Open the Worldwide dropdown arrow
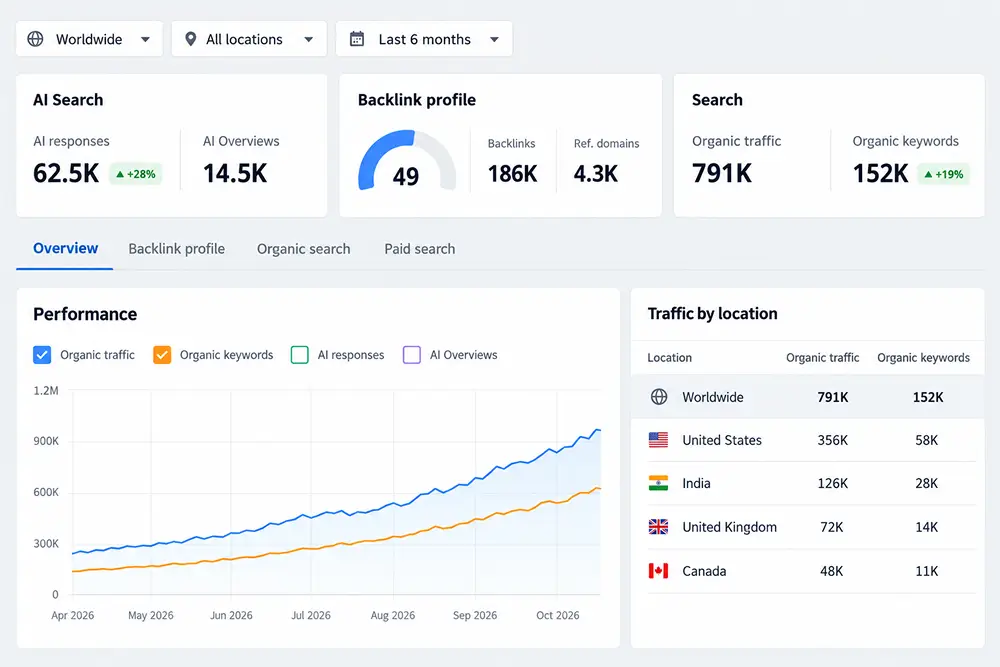The width and height of the screenshot is (1000, 667). tap(145, 40)
